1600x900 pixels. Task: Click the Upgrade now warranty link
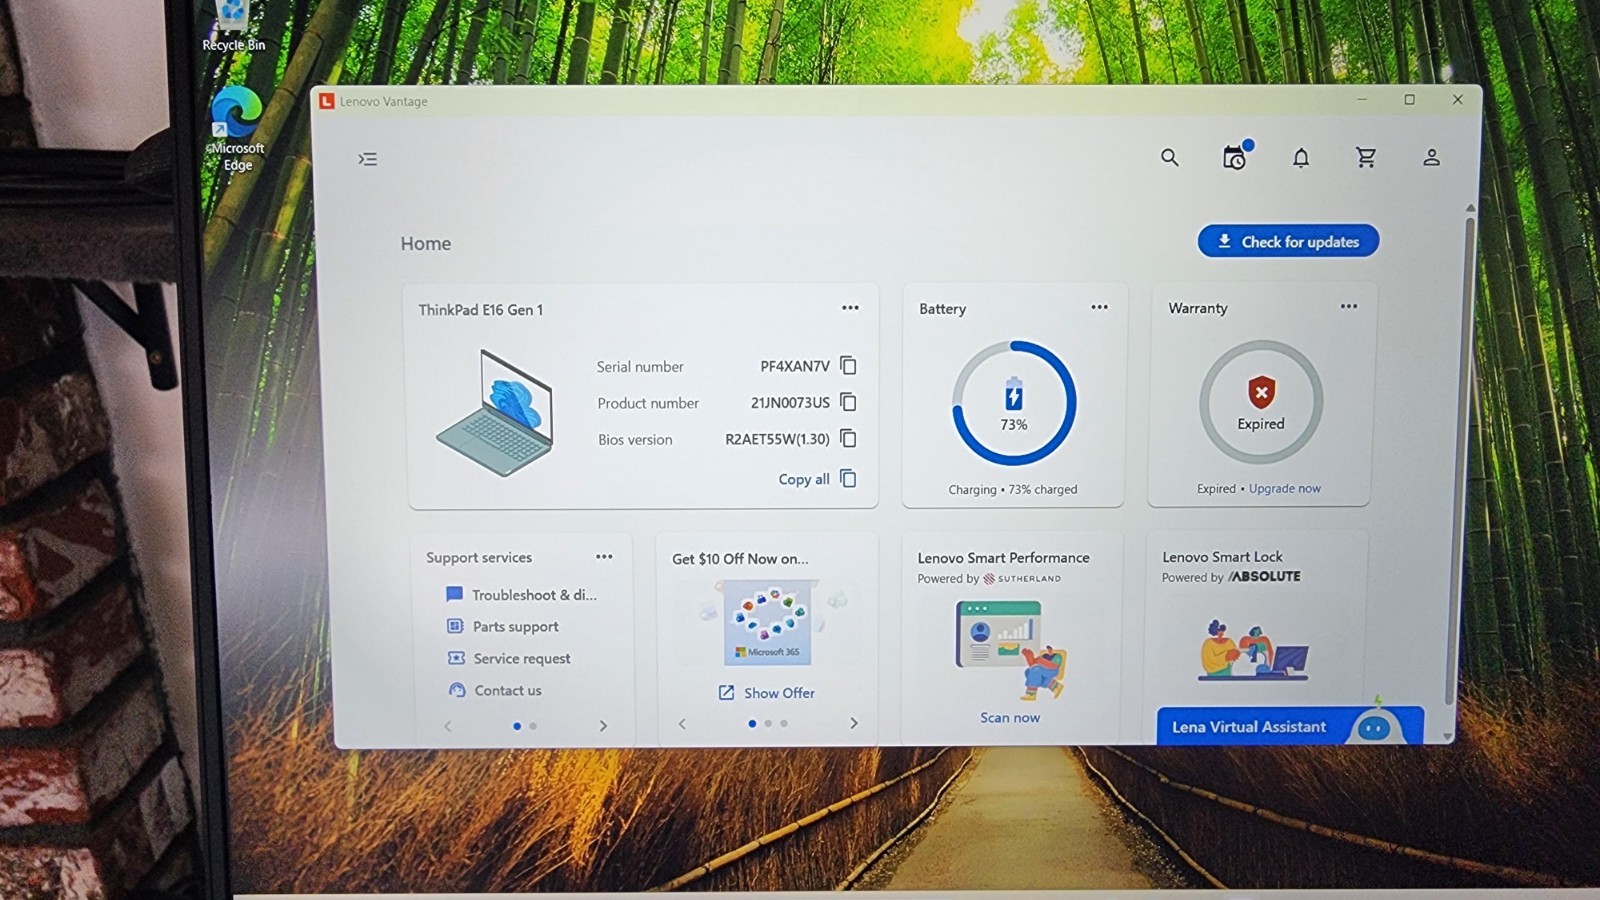point(1284,488)
